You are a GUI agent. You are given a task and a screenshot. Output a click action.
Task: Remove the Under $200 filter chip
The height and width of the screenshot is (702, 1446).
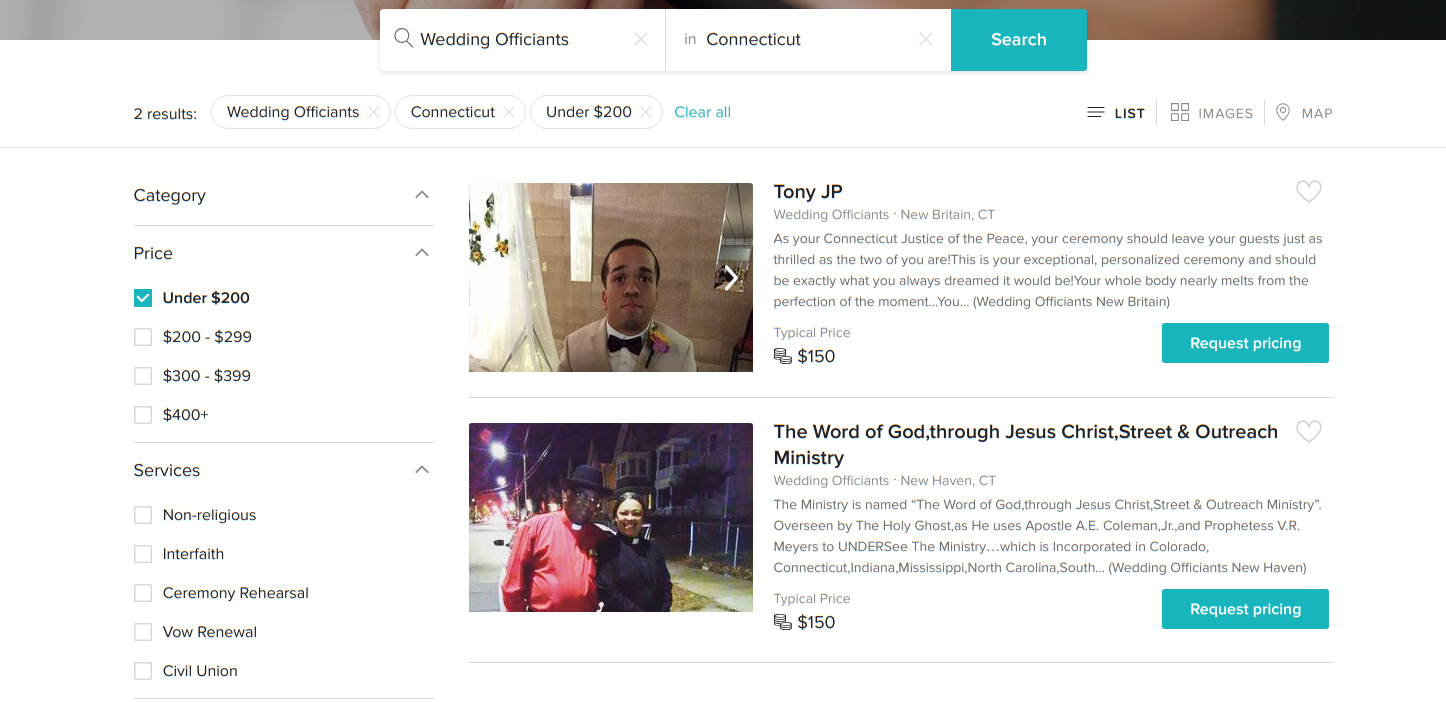click(x=646, y=113)
